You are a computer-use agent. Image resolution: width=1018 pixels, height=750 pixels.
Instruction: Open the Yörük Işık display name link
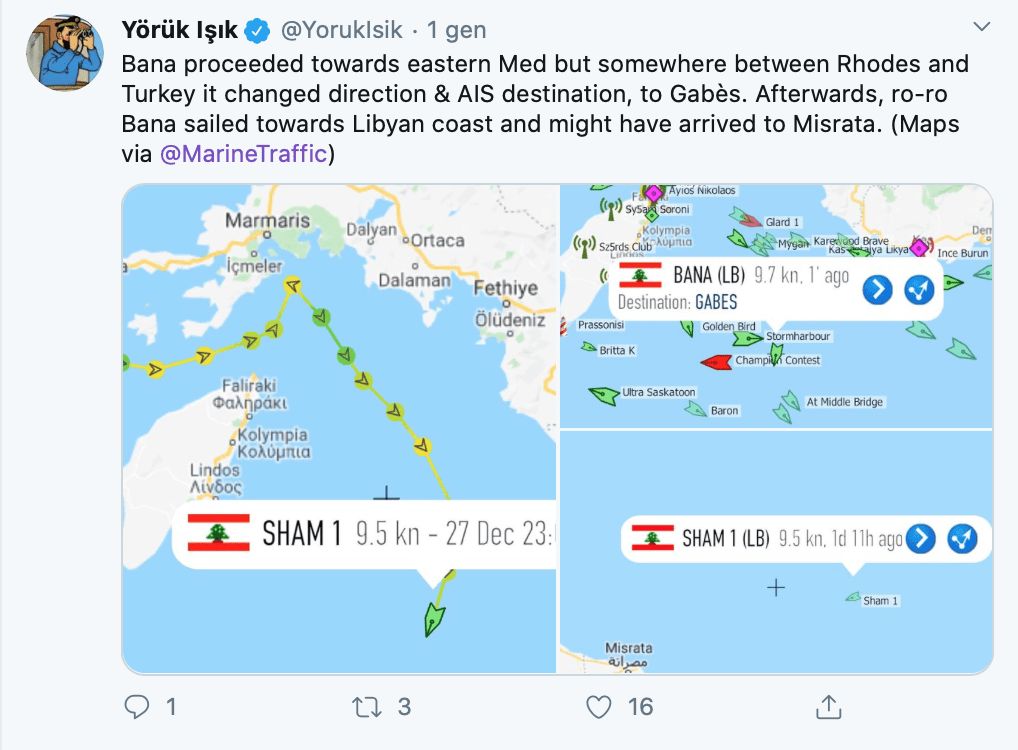[180, 30]
